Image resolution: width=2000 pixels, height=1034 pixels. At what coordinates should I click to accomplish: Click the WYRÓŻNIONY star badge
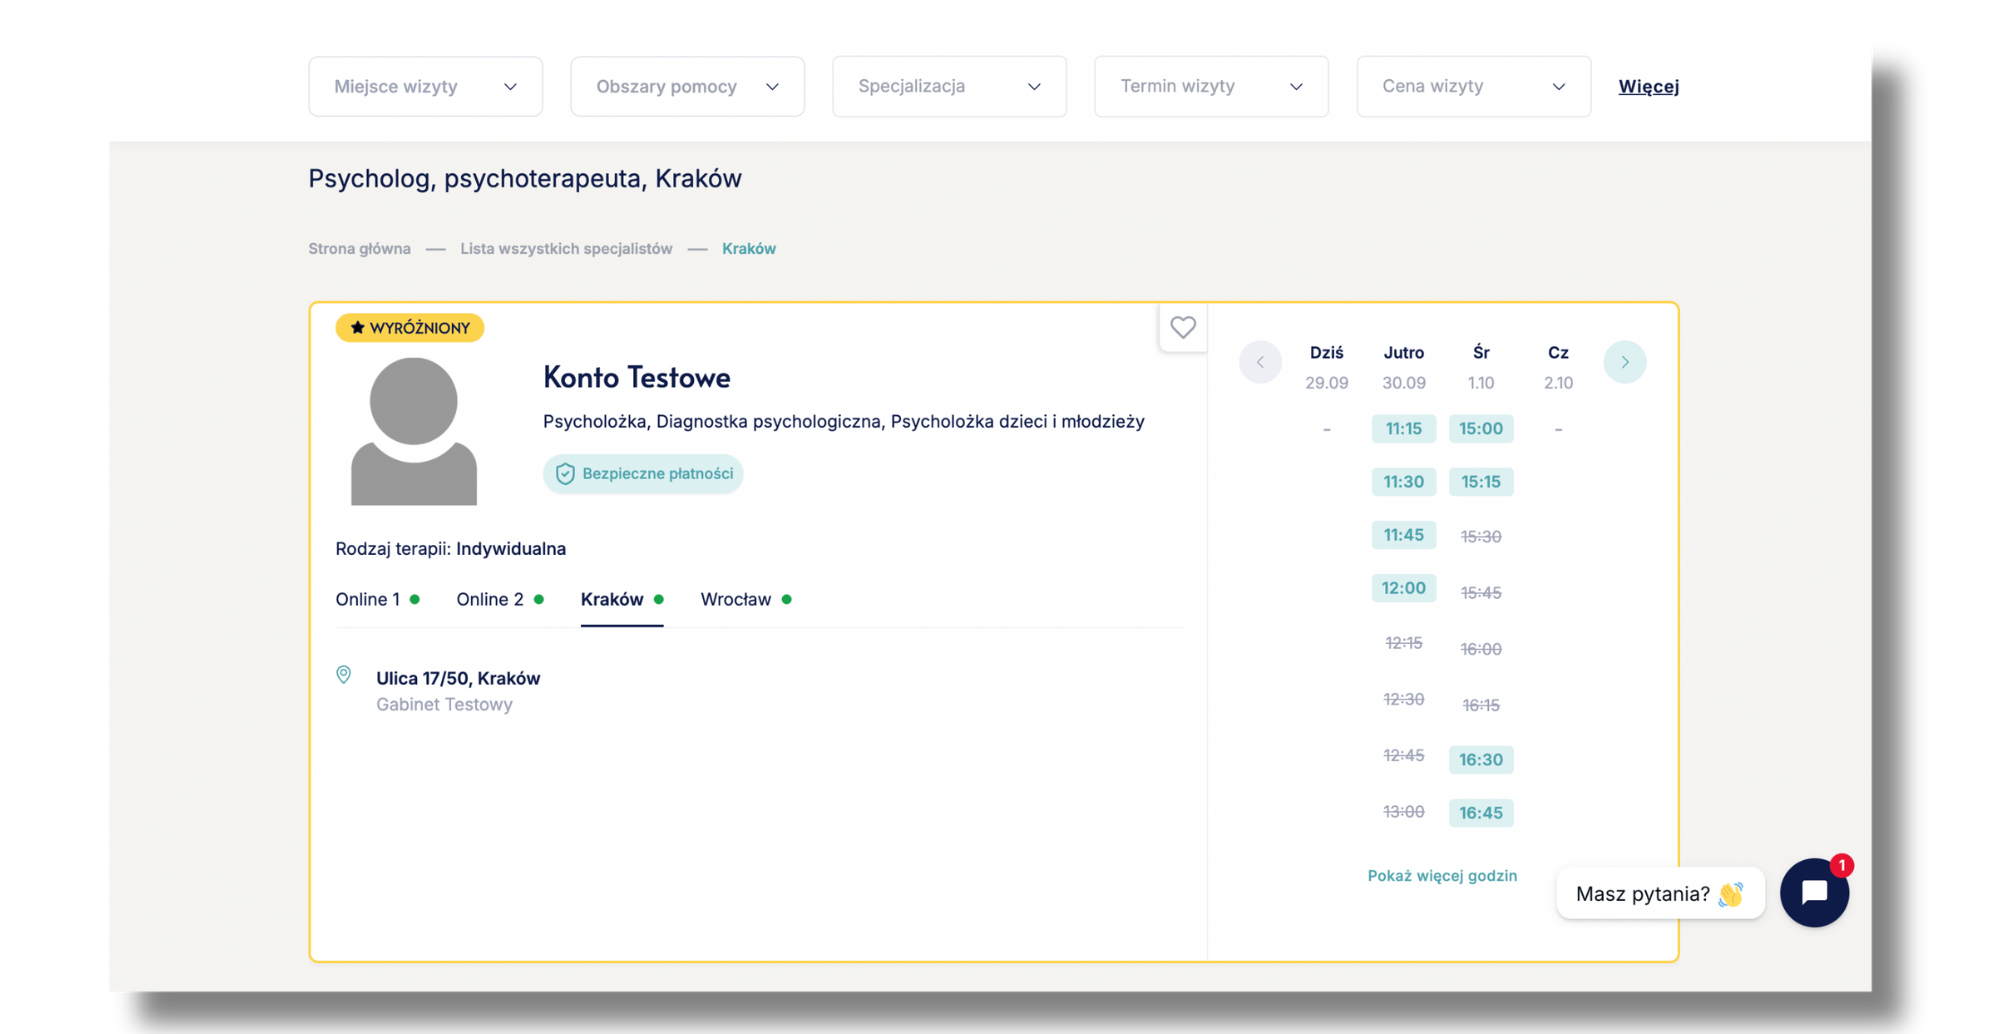coord(410,328)
